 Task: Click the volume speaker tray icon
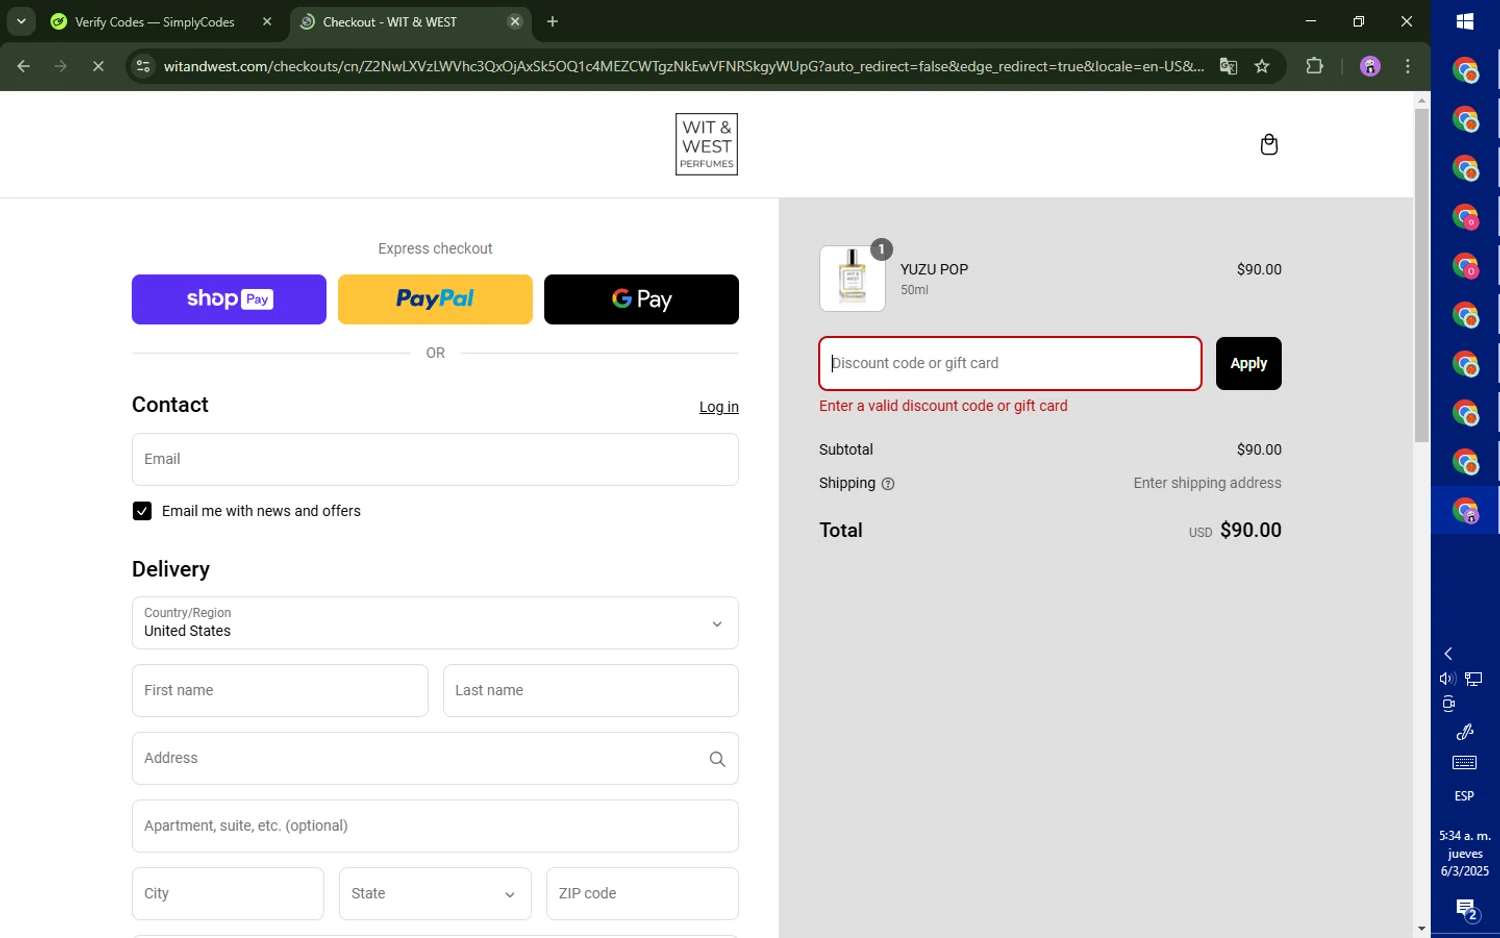[1446, 679]
